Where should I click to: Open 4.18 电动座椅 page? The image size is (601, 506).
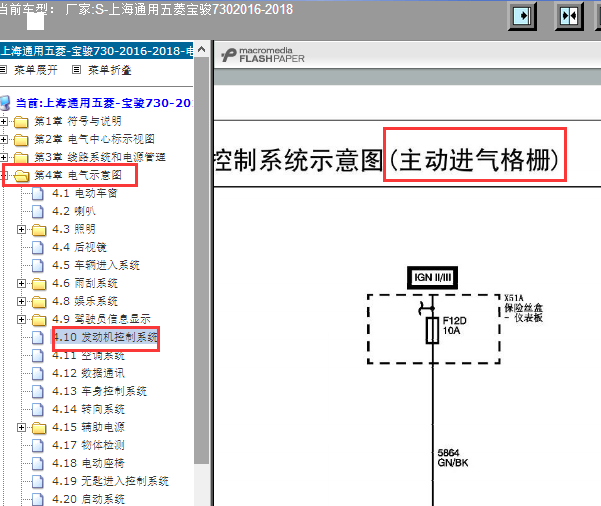(x=88, y=463)
